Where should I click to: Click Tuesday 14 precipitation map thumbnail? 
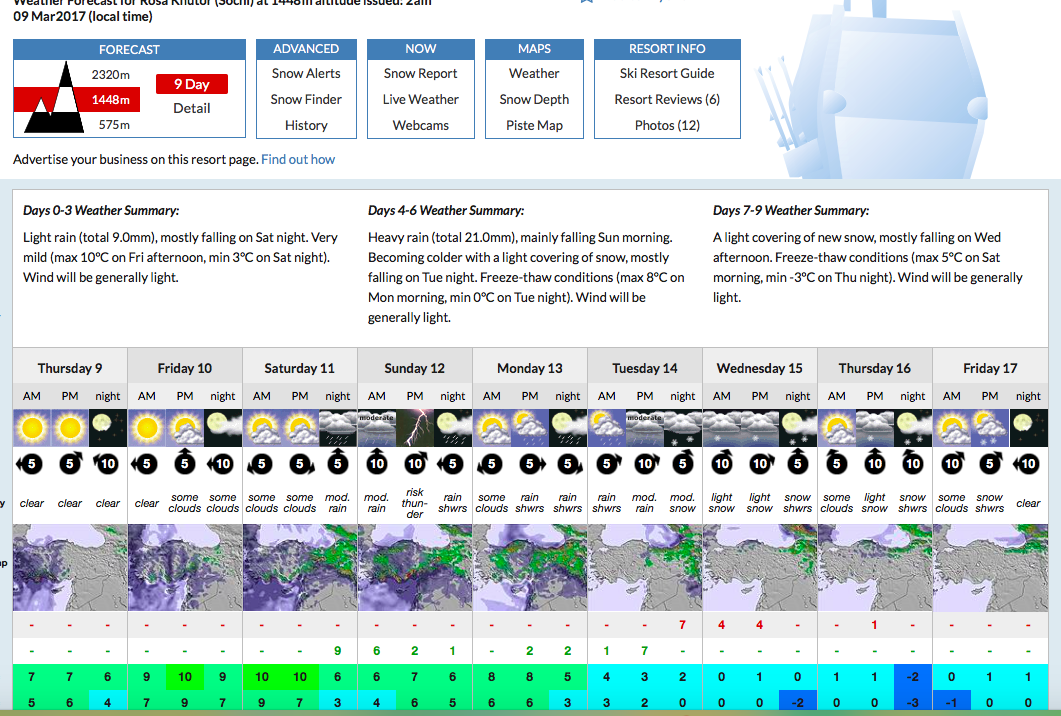(645, 567)
